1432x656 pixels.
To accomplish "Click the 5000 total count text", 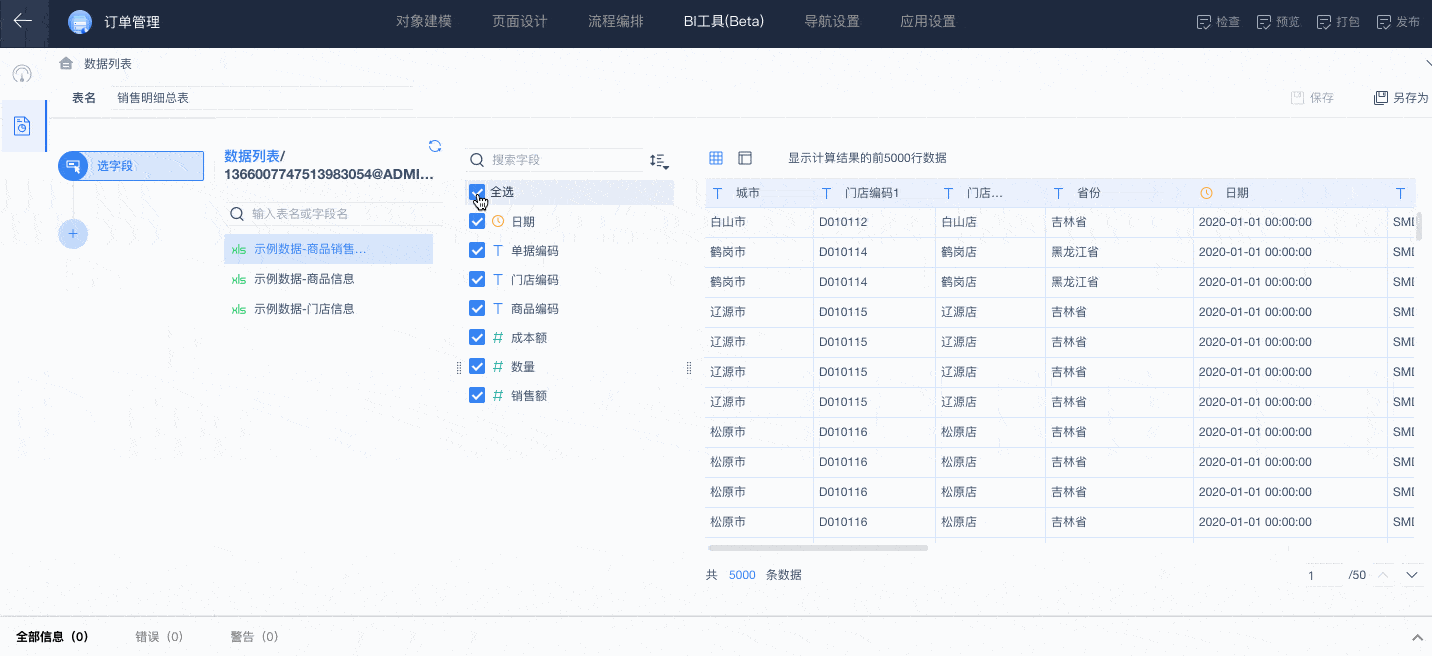I will tap(742, 575).
